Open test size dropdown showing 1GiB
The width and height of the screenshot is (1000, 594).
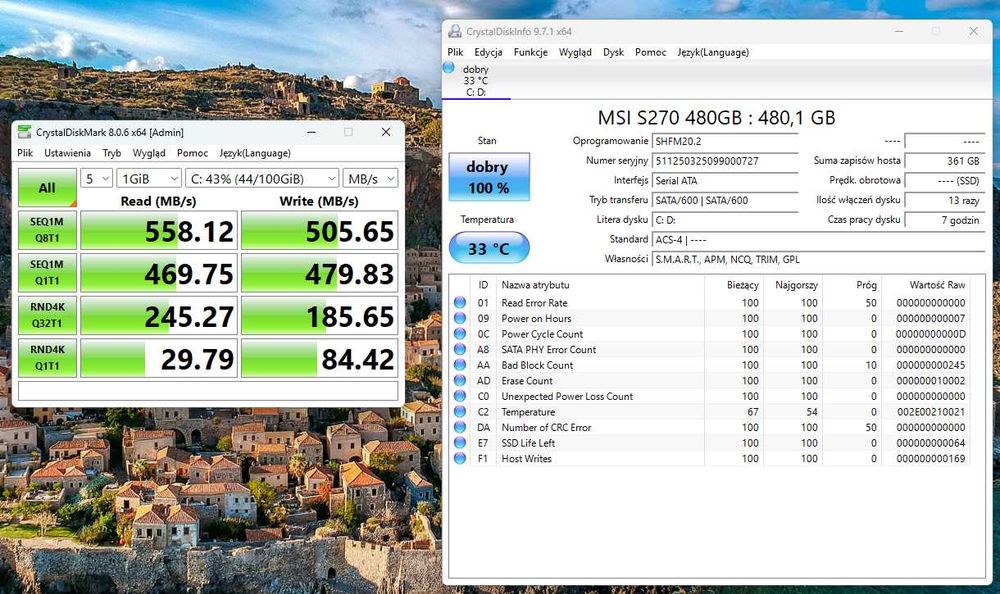tap(149, 179)
